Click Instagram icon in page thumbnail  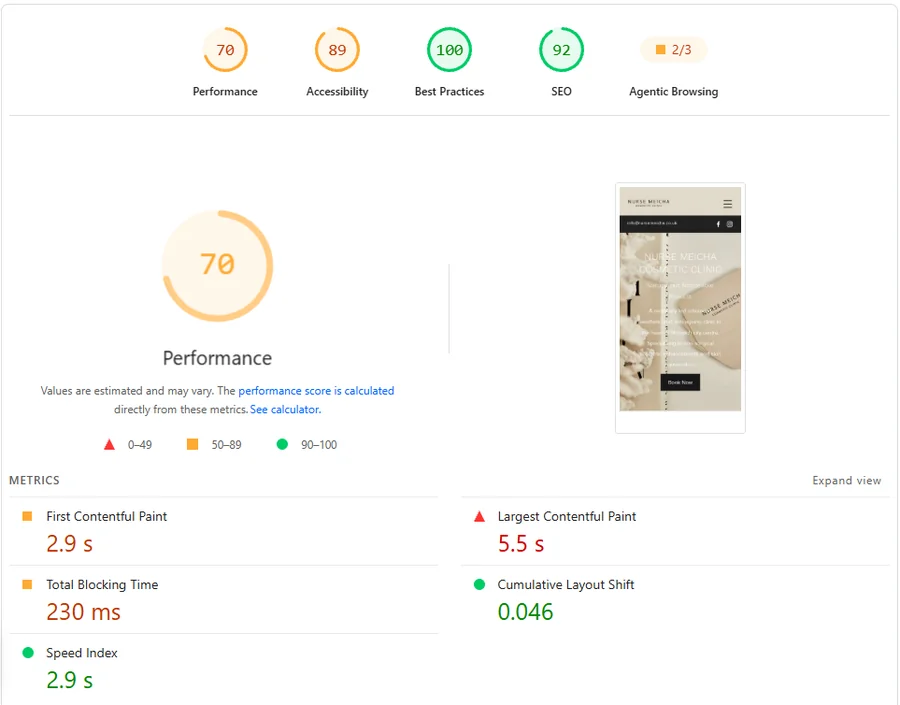[730, 224]
